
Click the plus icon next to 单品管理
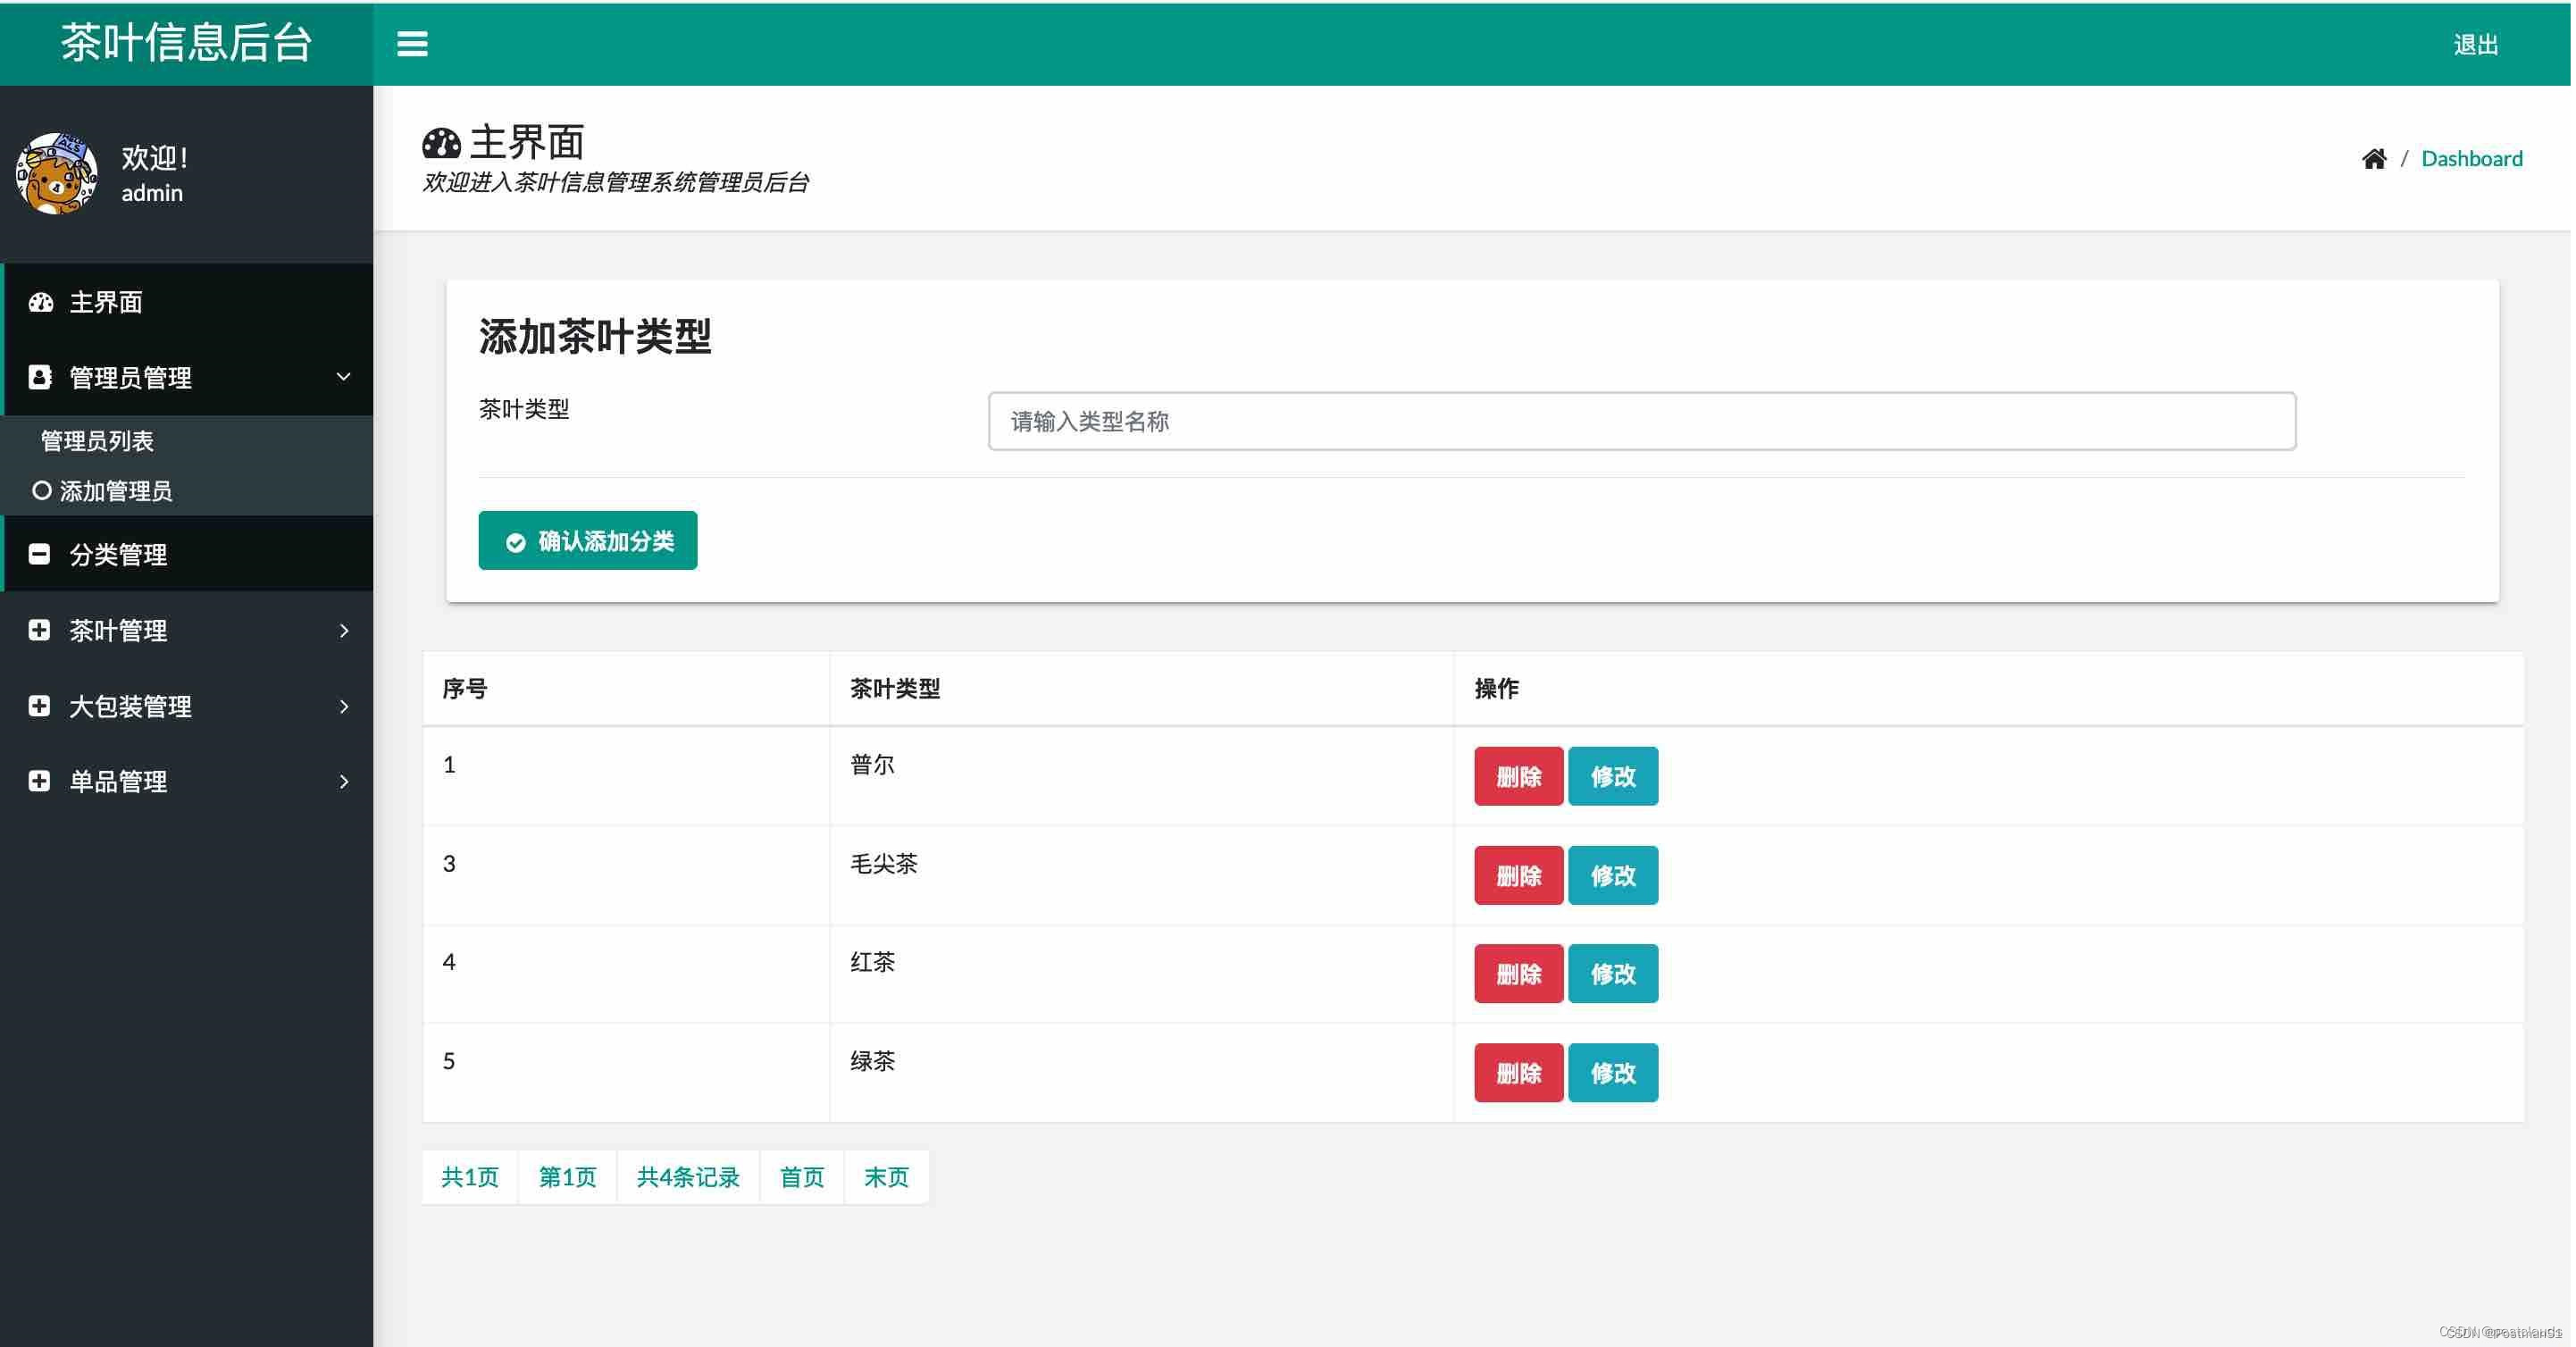pos(40,781)
